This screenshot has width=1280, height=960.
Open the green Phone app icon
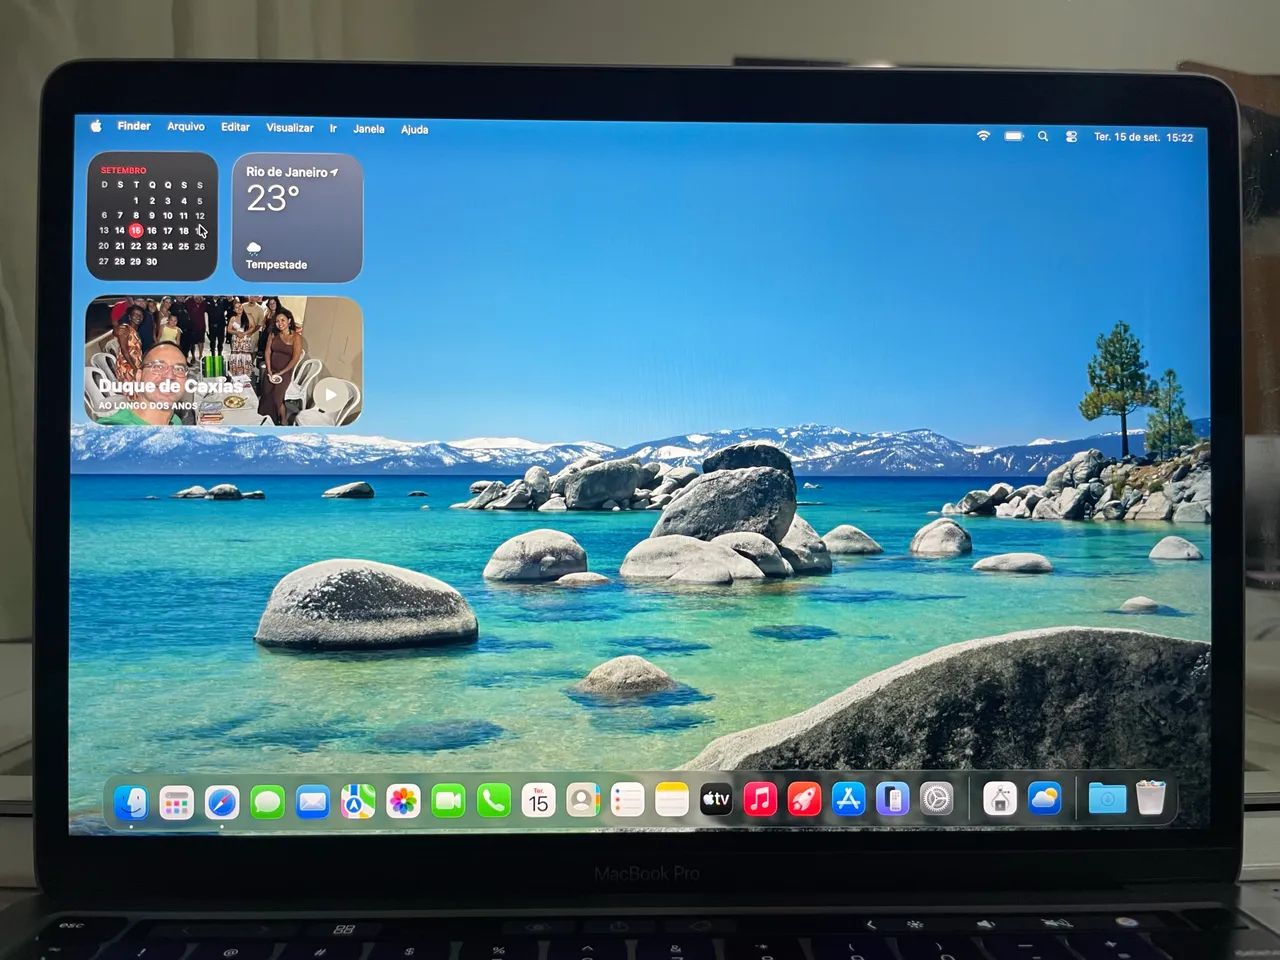[x=493, y=800]
